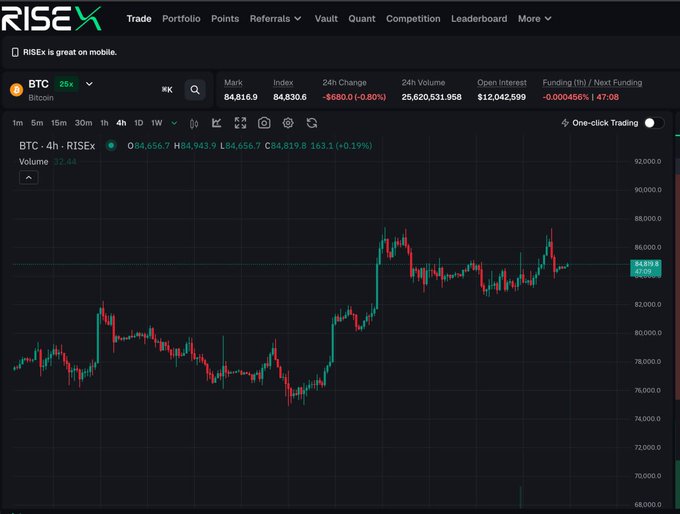Take a chart snapshot with camera icon

point(264,123)
